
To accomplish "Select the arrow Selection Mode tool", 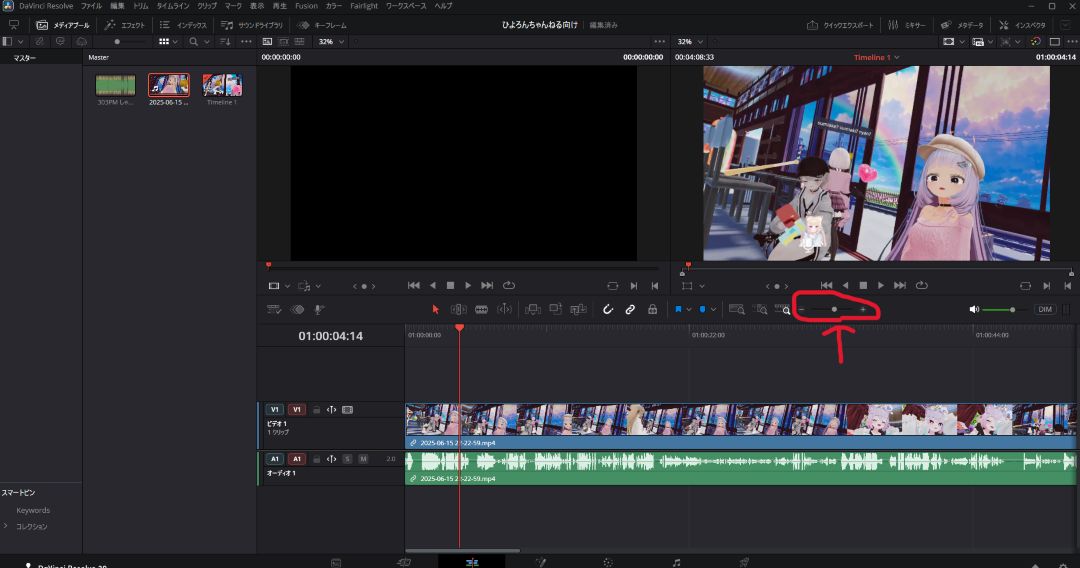I will (435, 310).
